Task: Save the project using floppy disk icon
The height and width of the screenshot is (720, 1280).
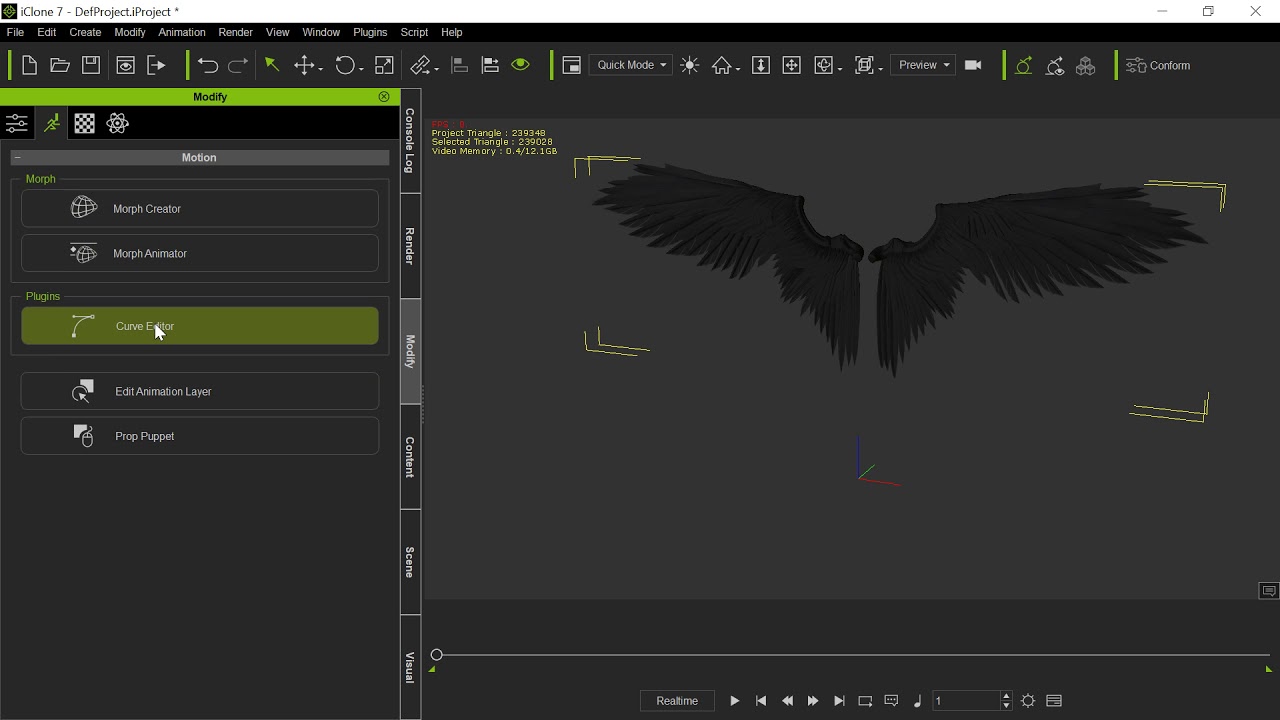Action: coord(91,65)
